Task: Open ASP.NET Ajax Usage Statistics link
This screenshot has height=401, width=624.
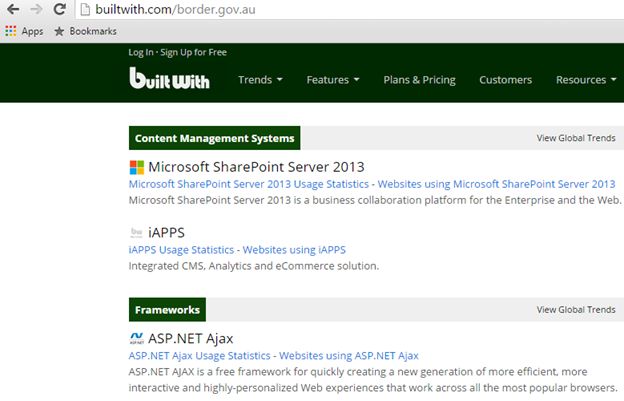Action: (x=199, y=355)
